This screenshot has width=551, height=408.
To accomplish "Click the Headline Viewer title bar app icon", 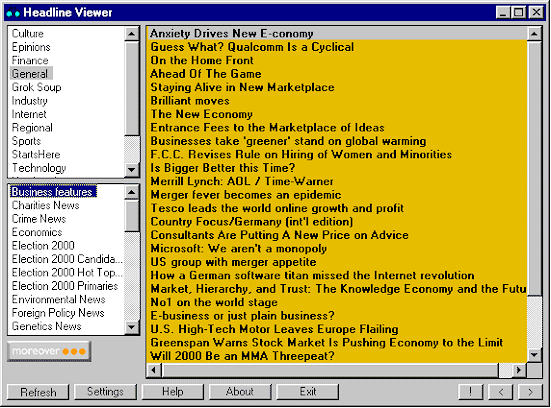I will [13, 13].
